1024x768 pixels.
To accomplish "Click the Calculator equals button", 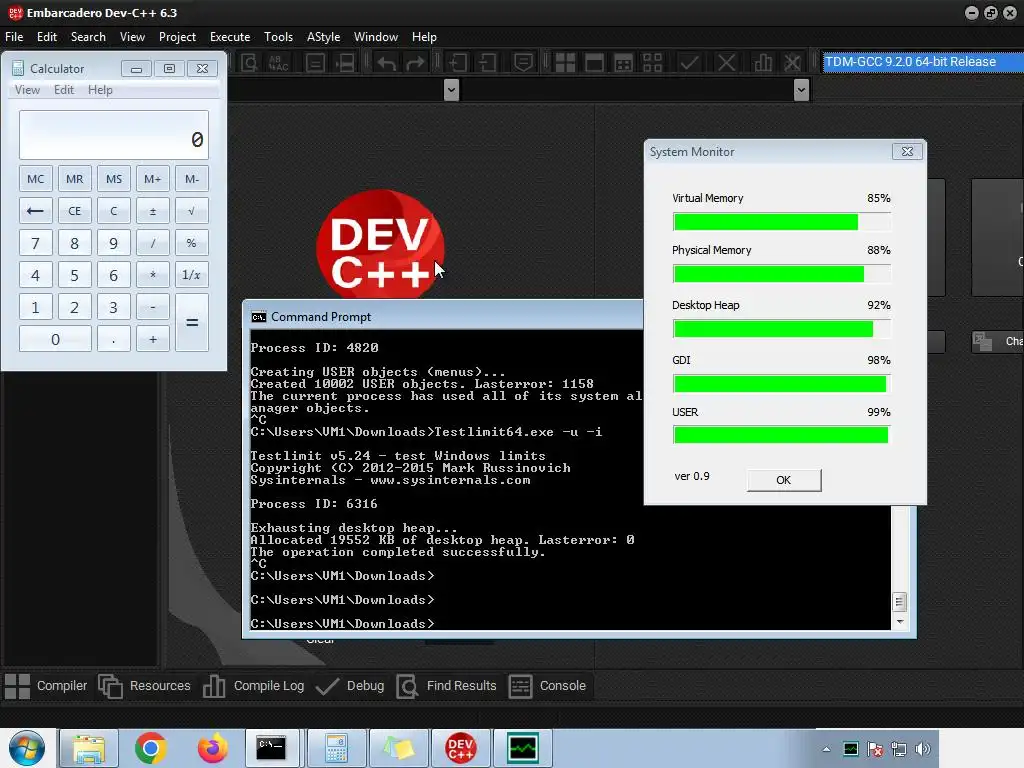I will [192, 323].
